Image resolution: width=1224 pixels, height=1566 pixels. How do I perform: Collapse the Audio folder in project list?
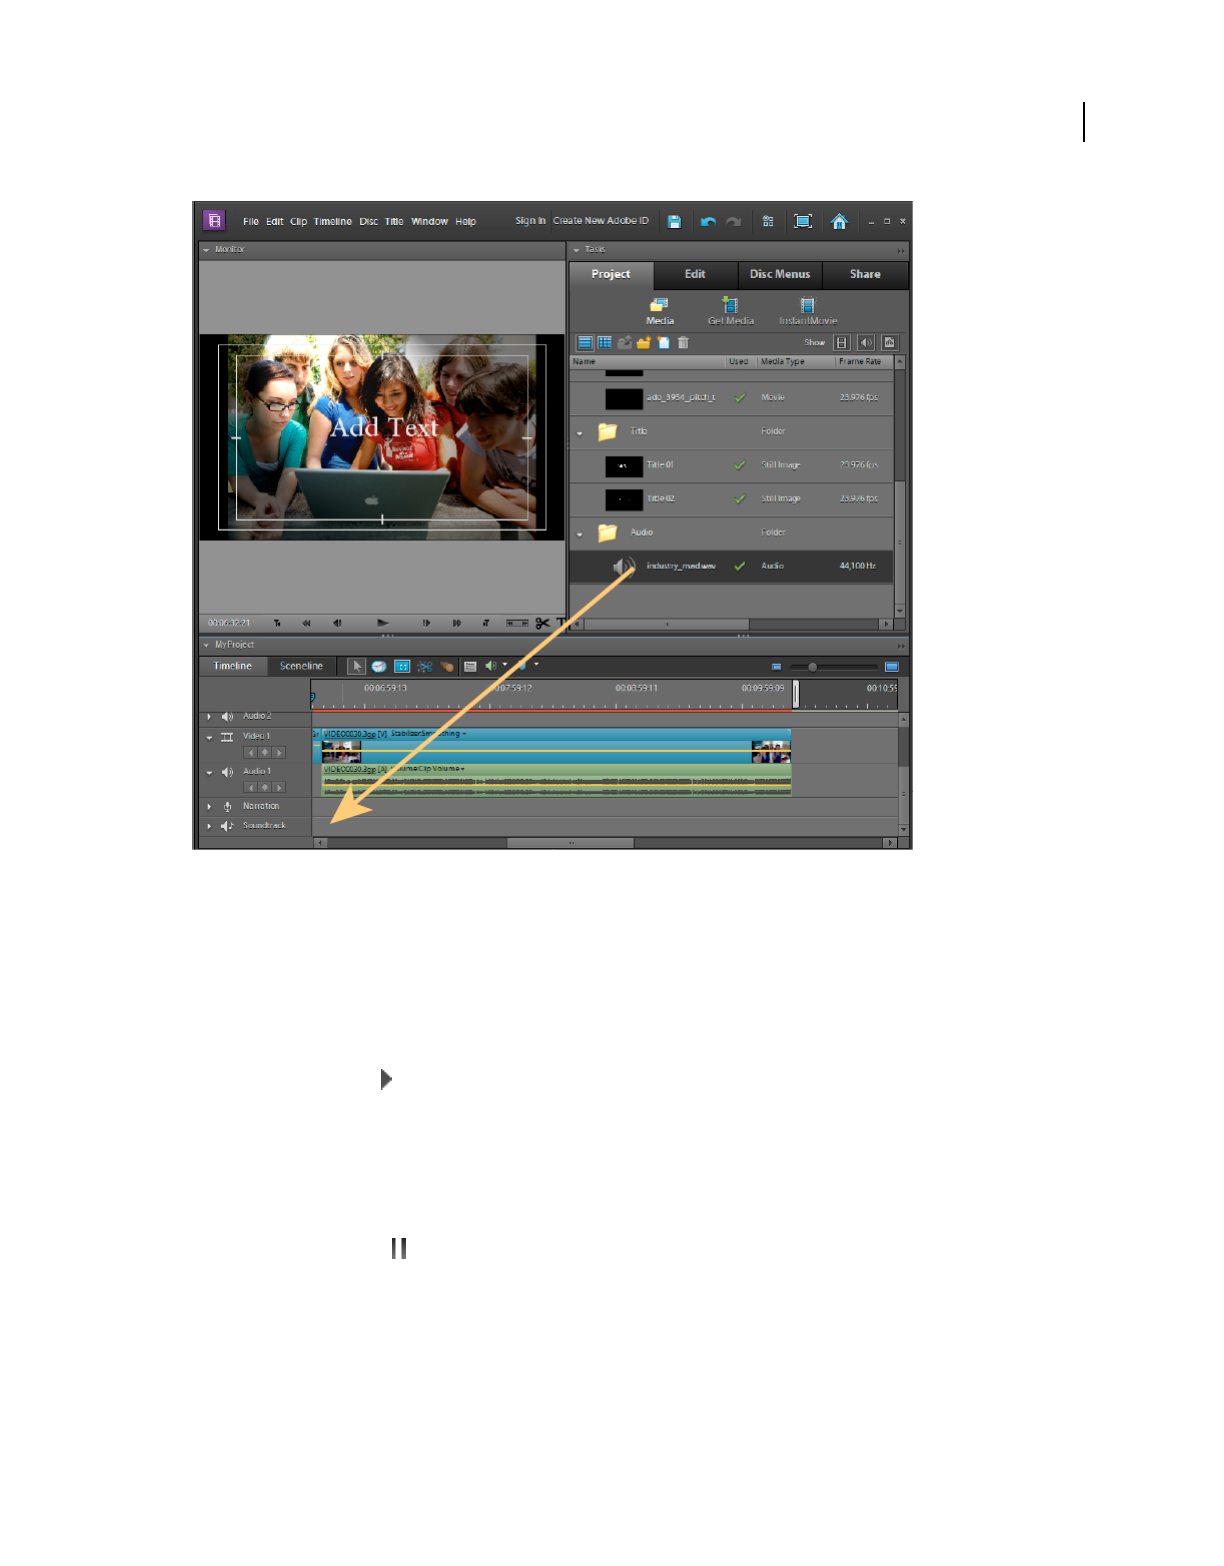click(579, 534)
